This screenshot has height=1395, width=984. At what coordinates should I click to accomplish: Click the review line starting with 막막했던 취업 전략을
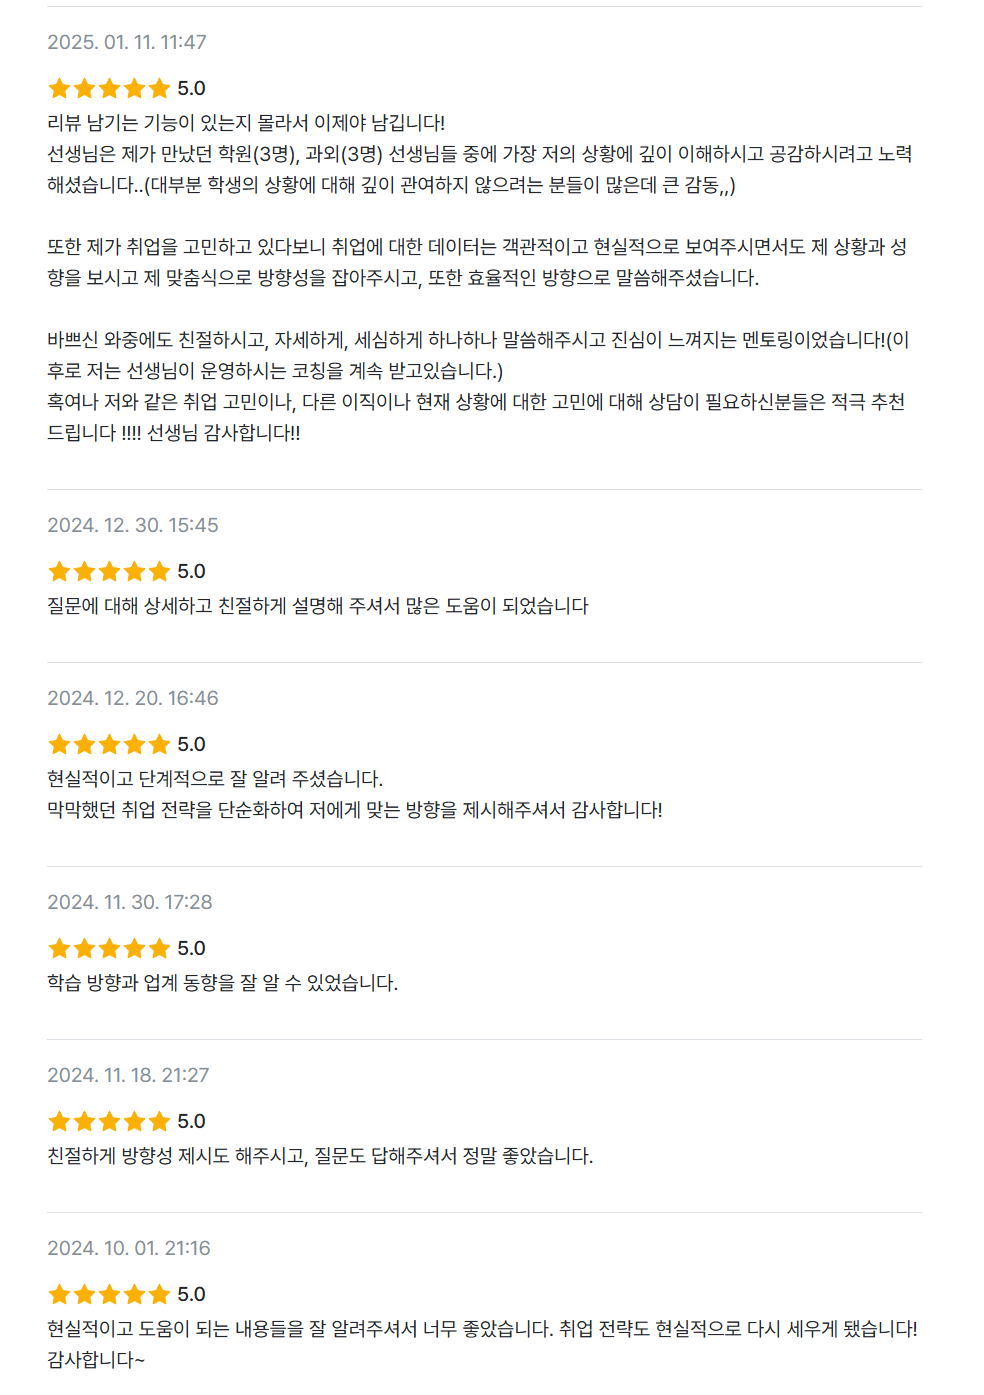(x=355, y=810)
